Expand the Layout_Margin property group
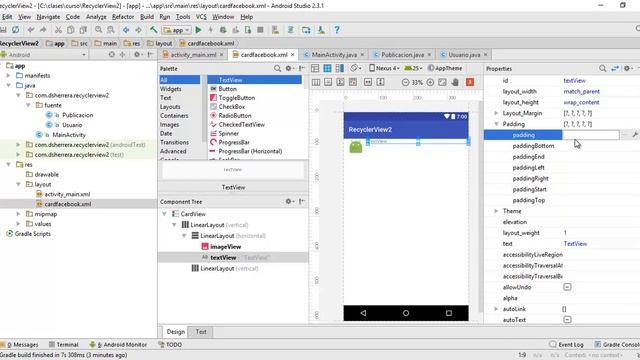640x360 pixels. click(x=496, y=113)
